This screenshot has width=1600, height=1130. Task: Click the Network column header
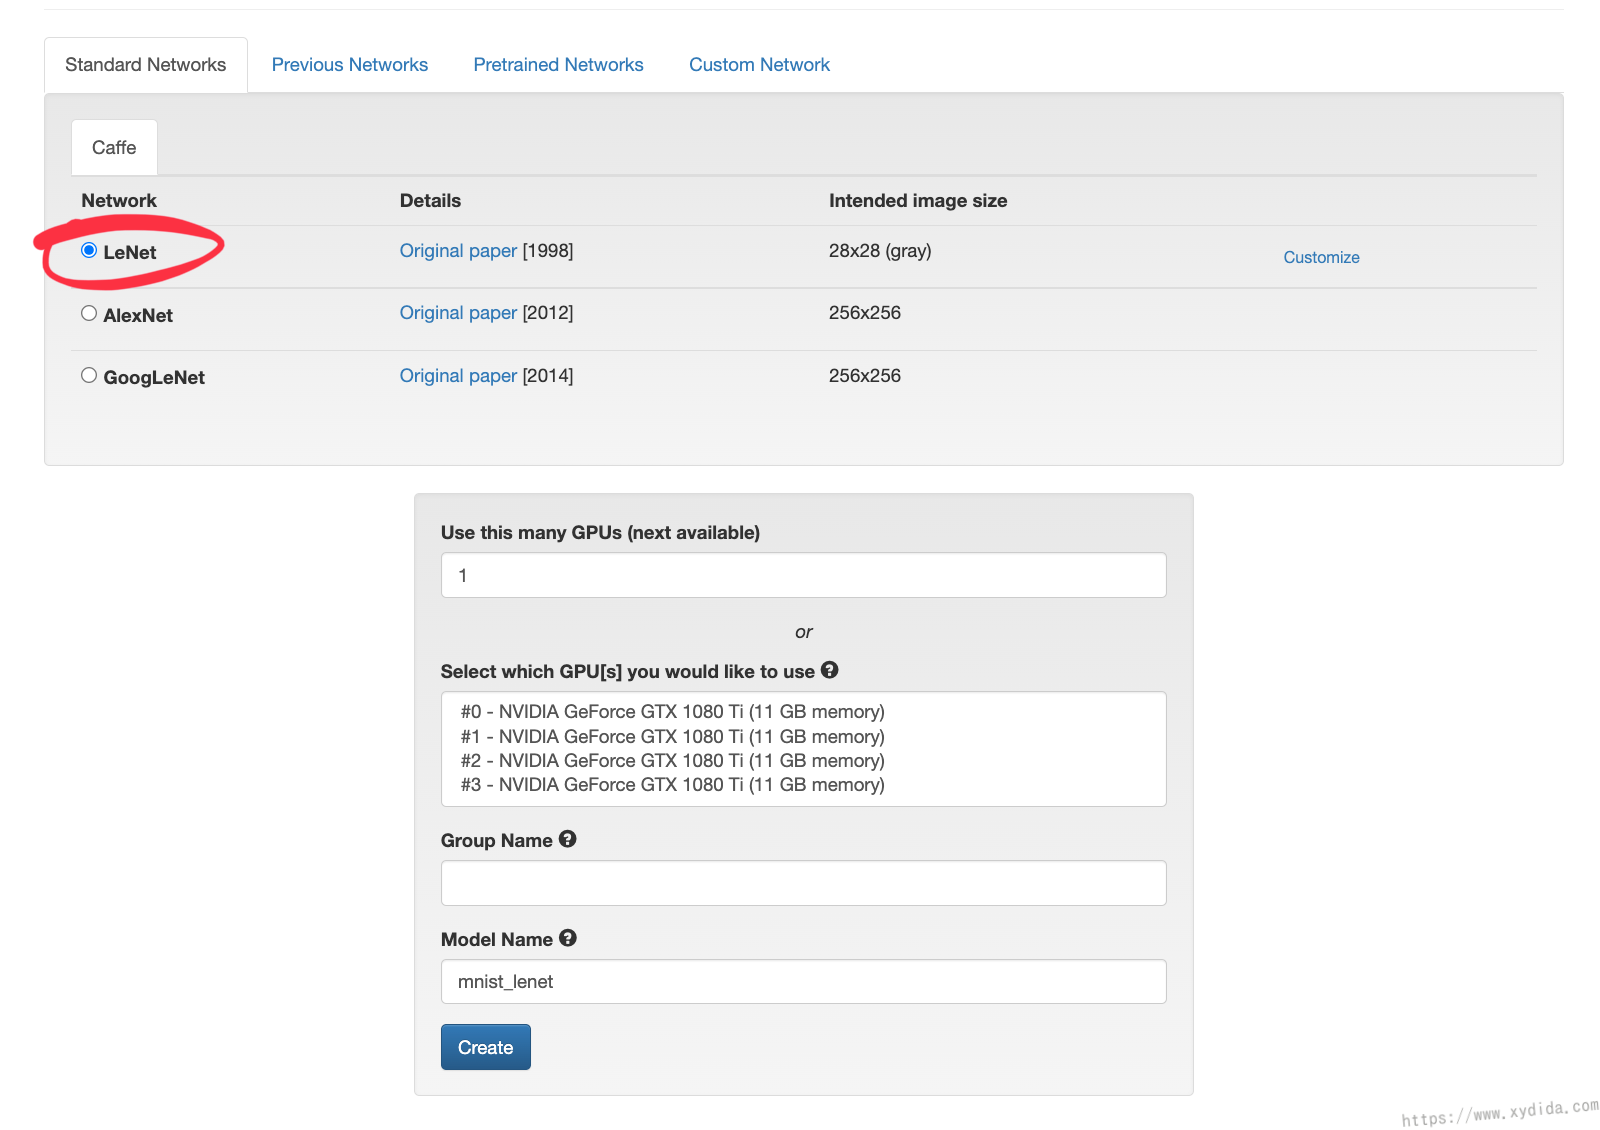coord(119,201)
